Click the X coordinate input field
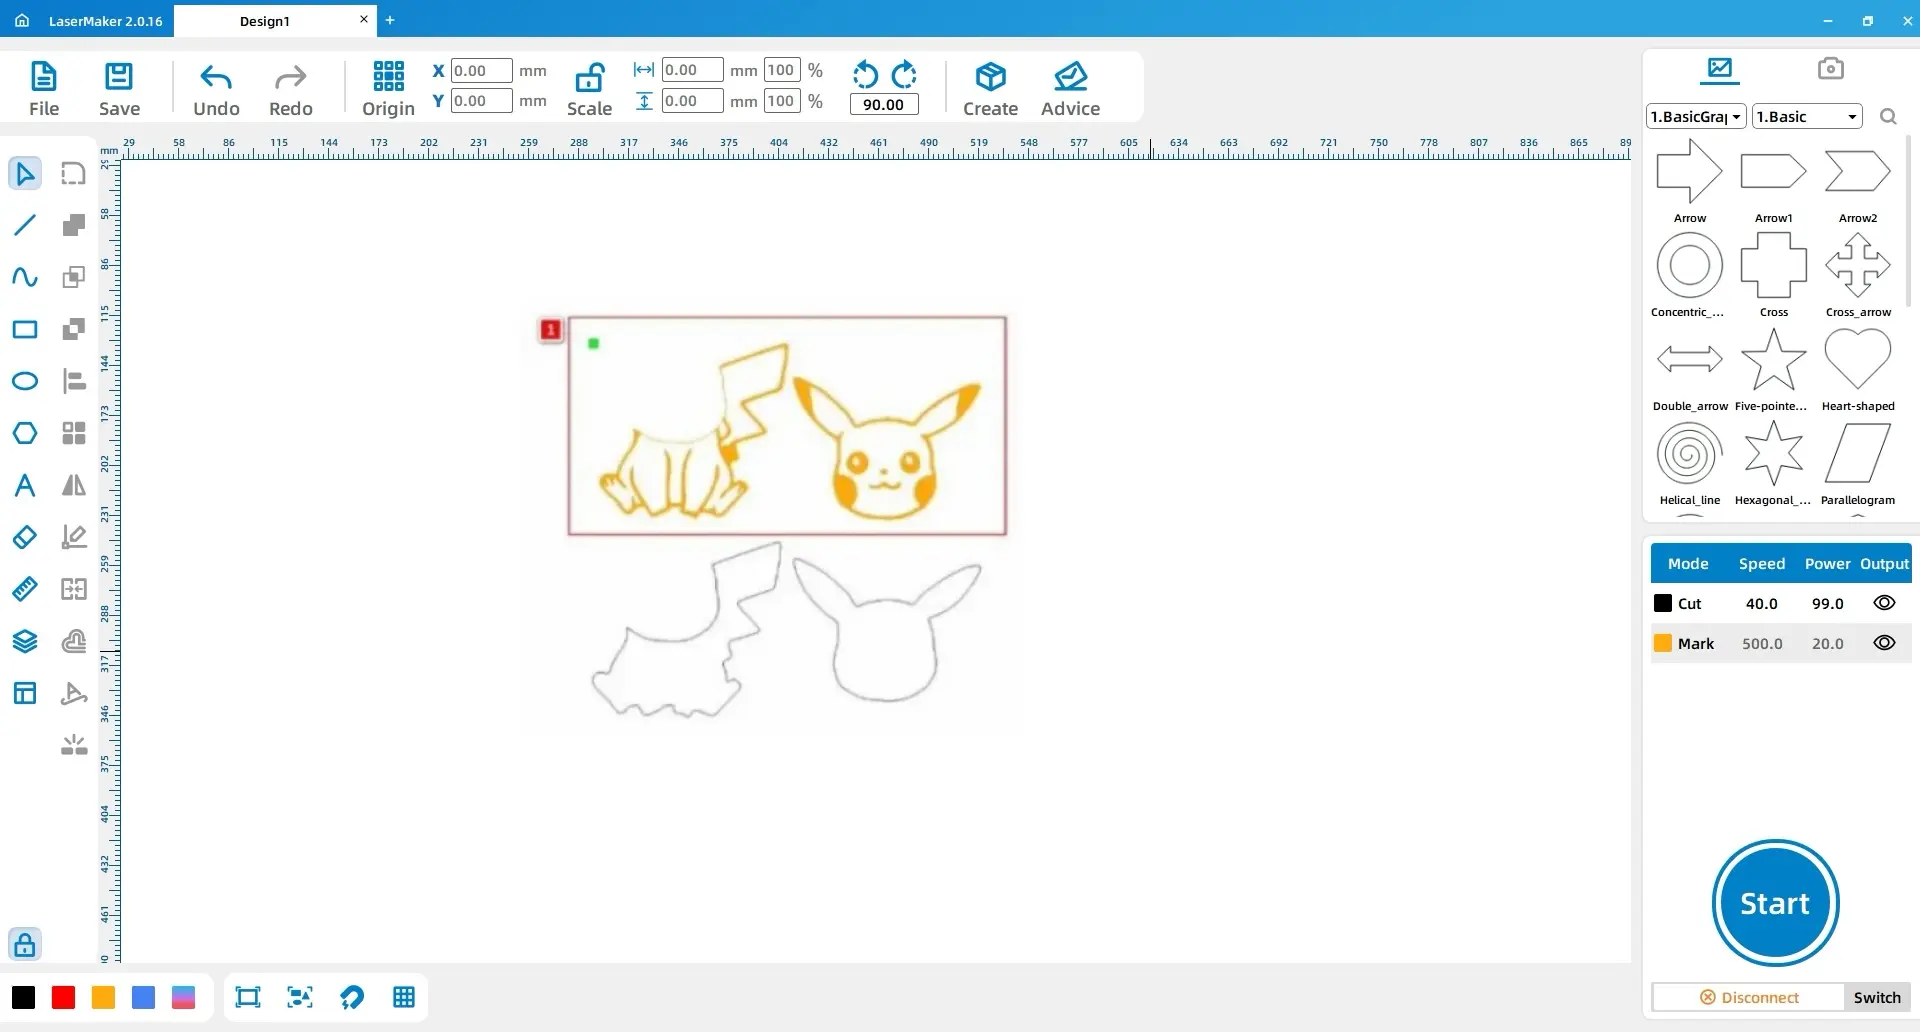This screenshot has width=1920, height=1032. tap(481, 71)
